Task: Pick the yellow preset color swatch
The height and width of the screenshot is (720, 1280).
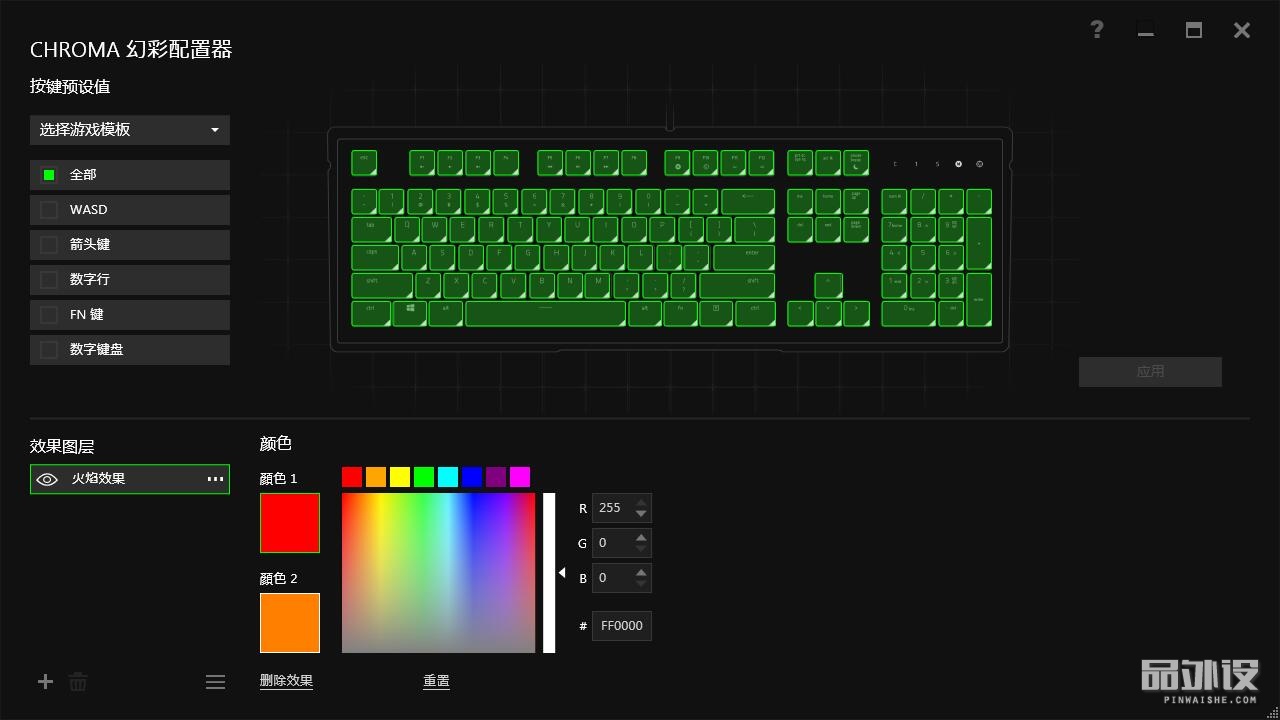Action: pyautogui.click(x=400, y=477)
